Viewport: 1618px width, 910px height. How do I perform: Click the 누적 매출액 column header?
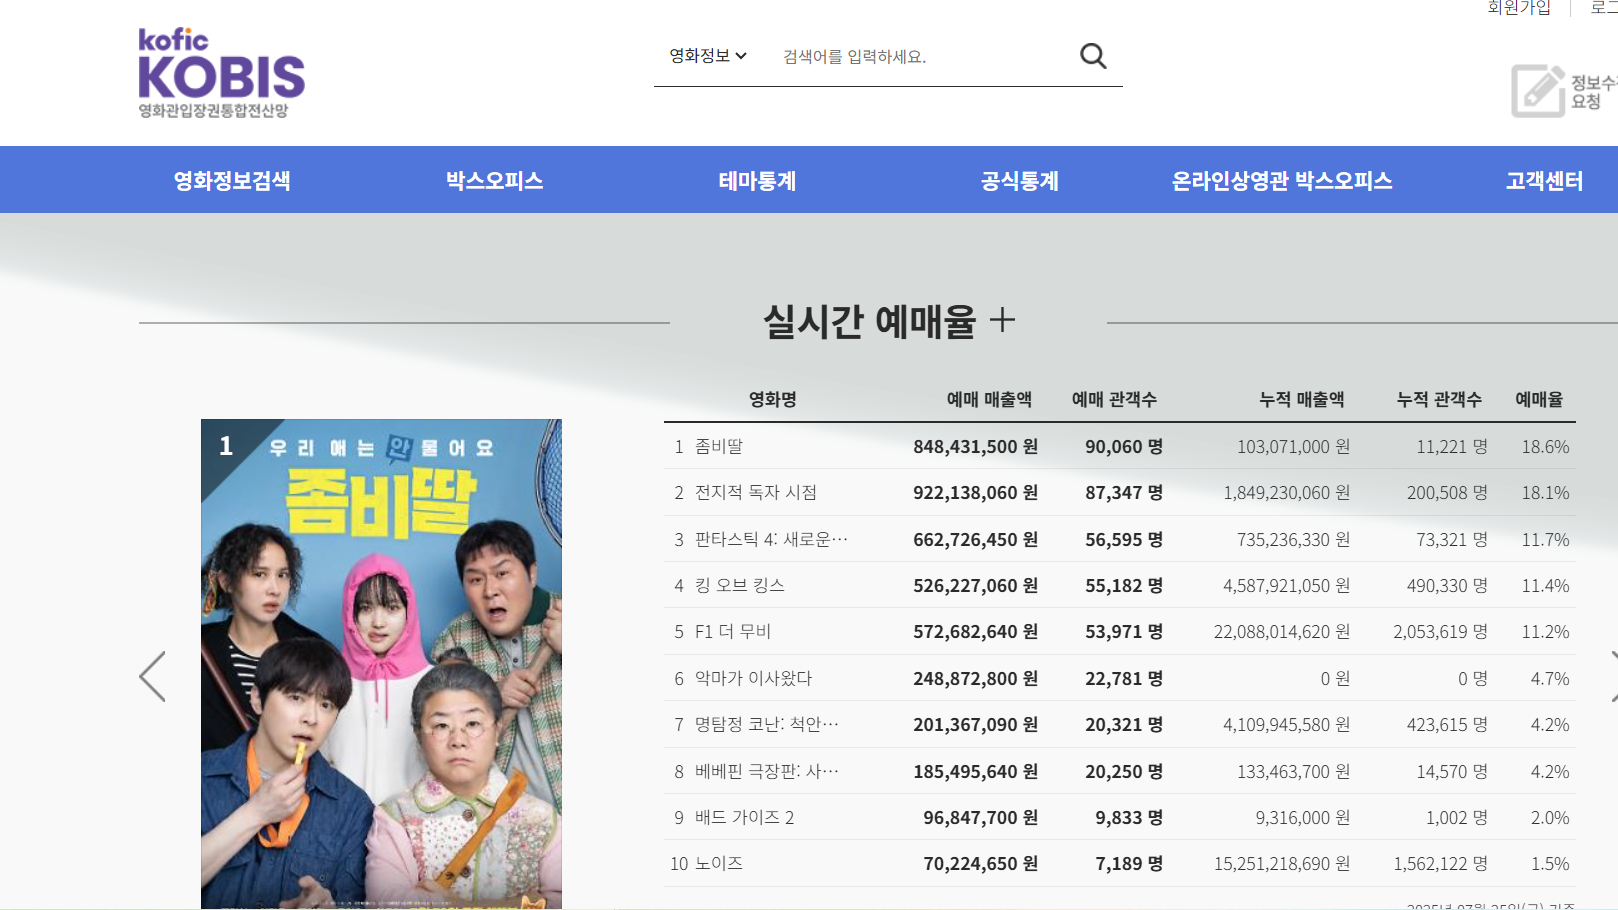tap(1301, 399)
